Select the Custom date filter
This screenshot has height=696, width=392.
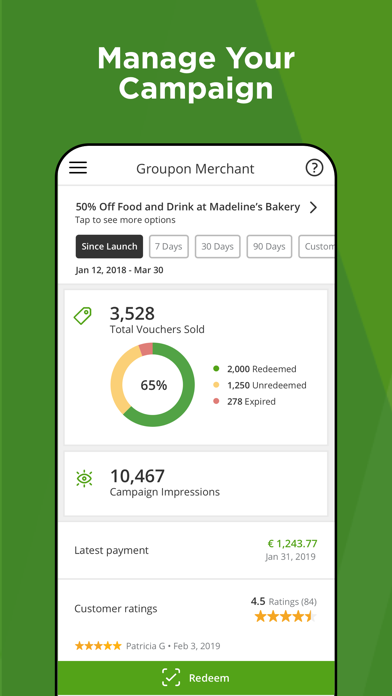pyautogui.click(x=317, y=247)
